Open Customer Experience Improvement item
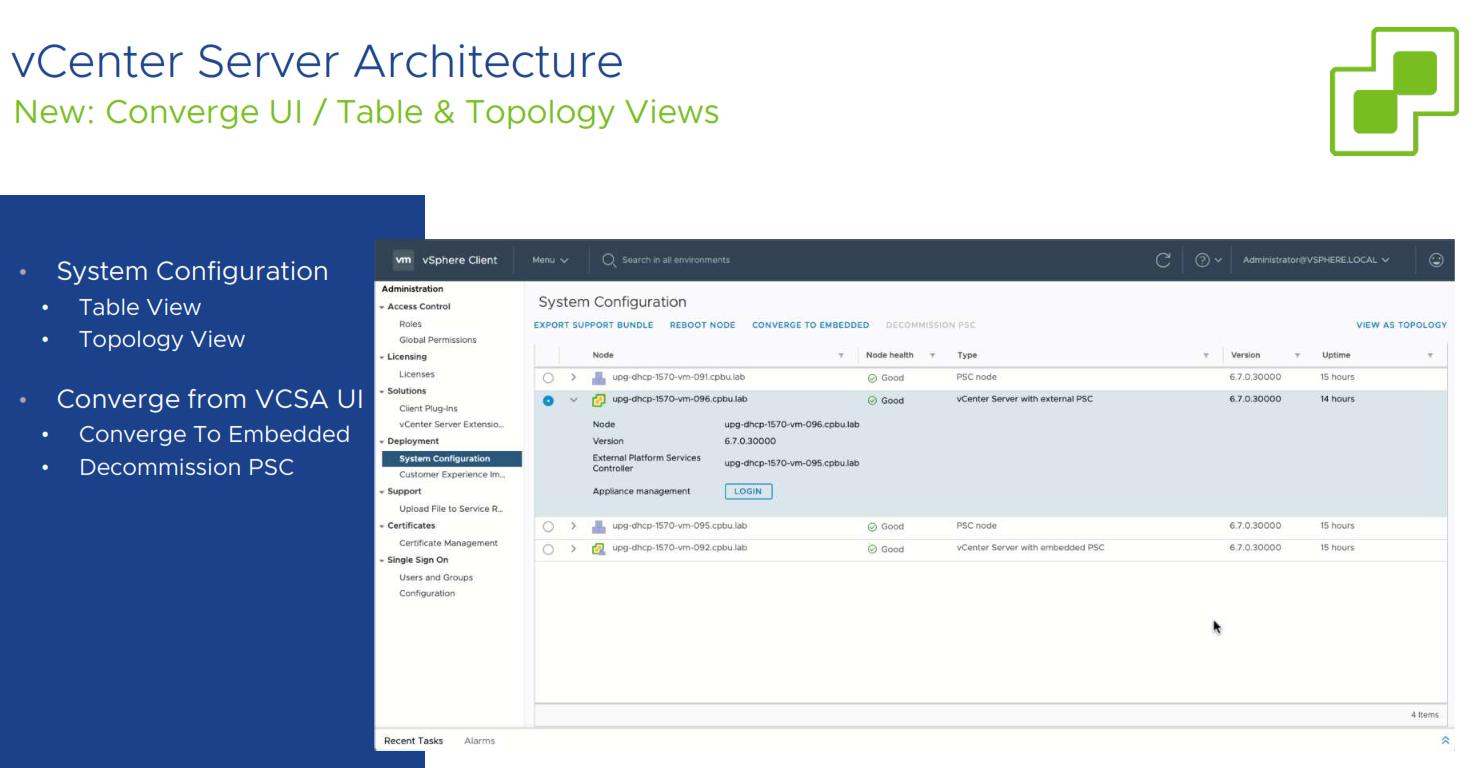This screenshot has width=1476, height=768. 452,475
